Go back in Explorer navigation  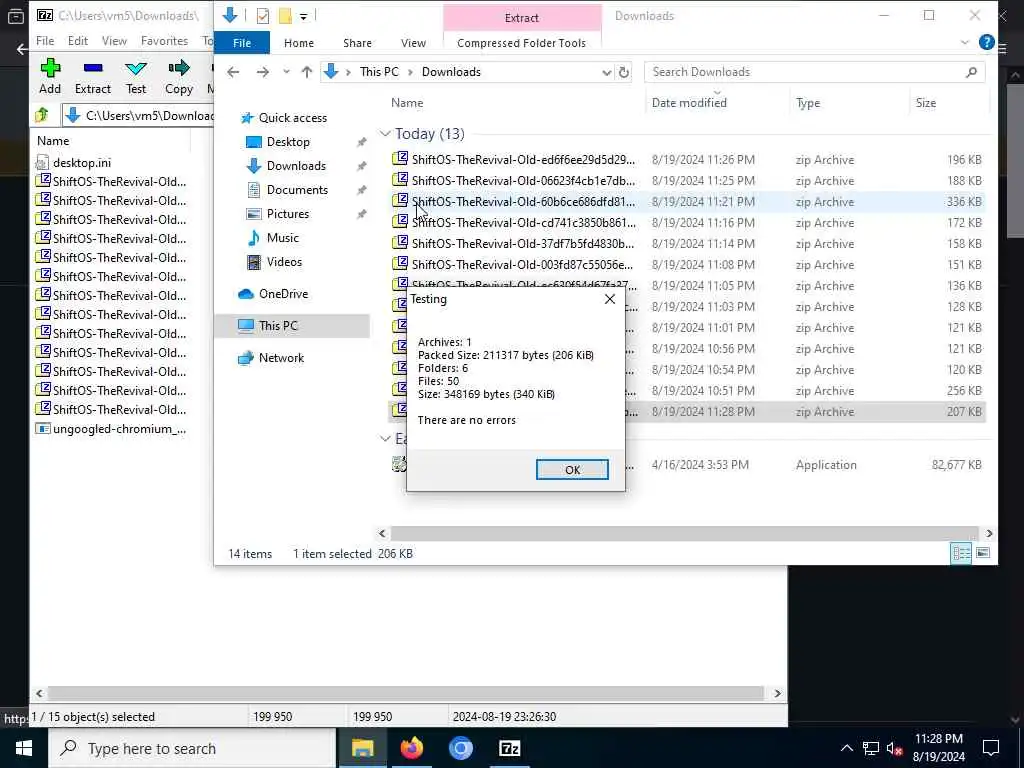pos(233,72)
